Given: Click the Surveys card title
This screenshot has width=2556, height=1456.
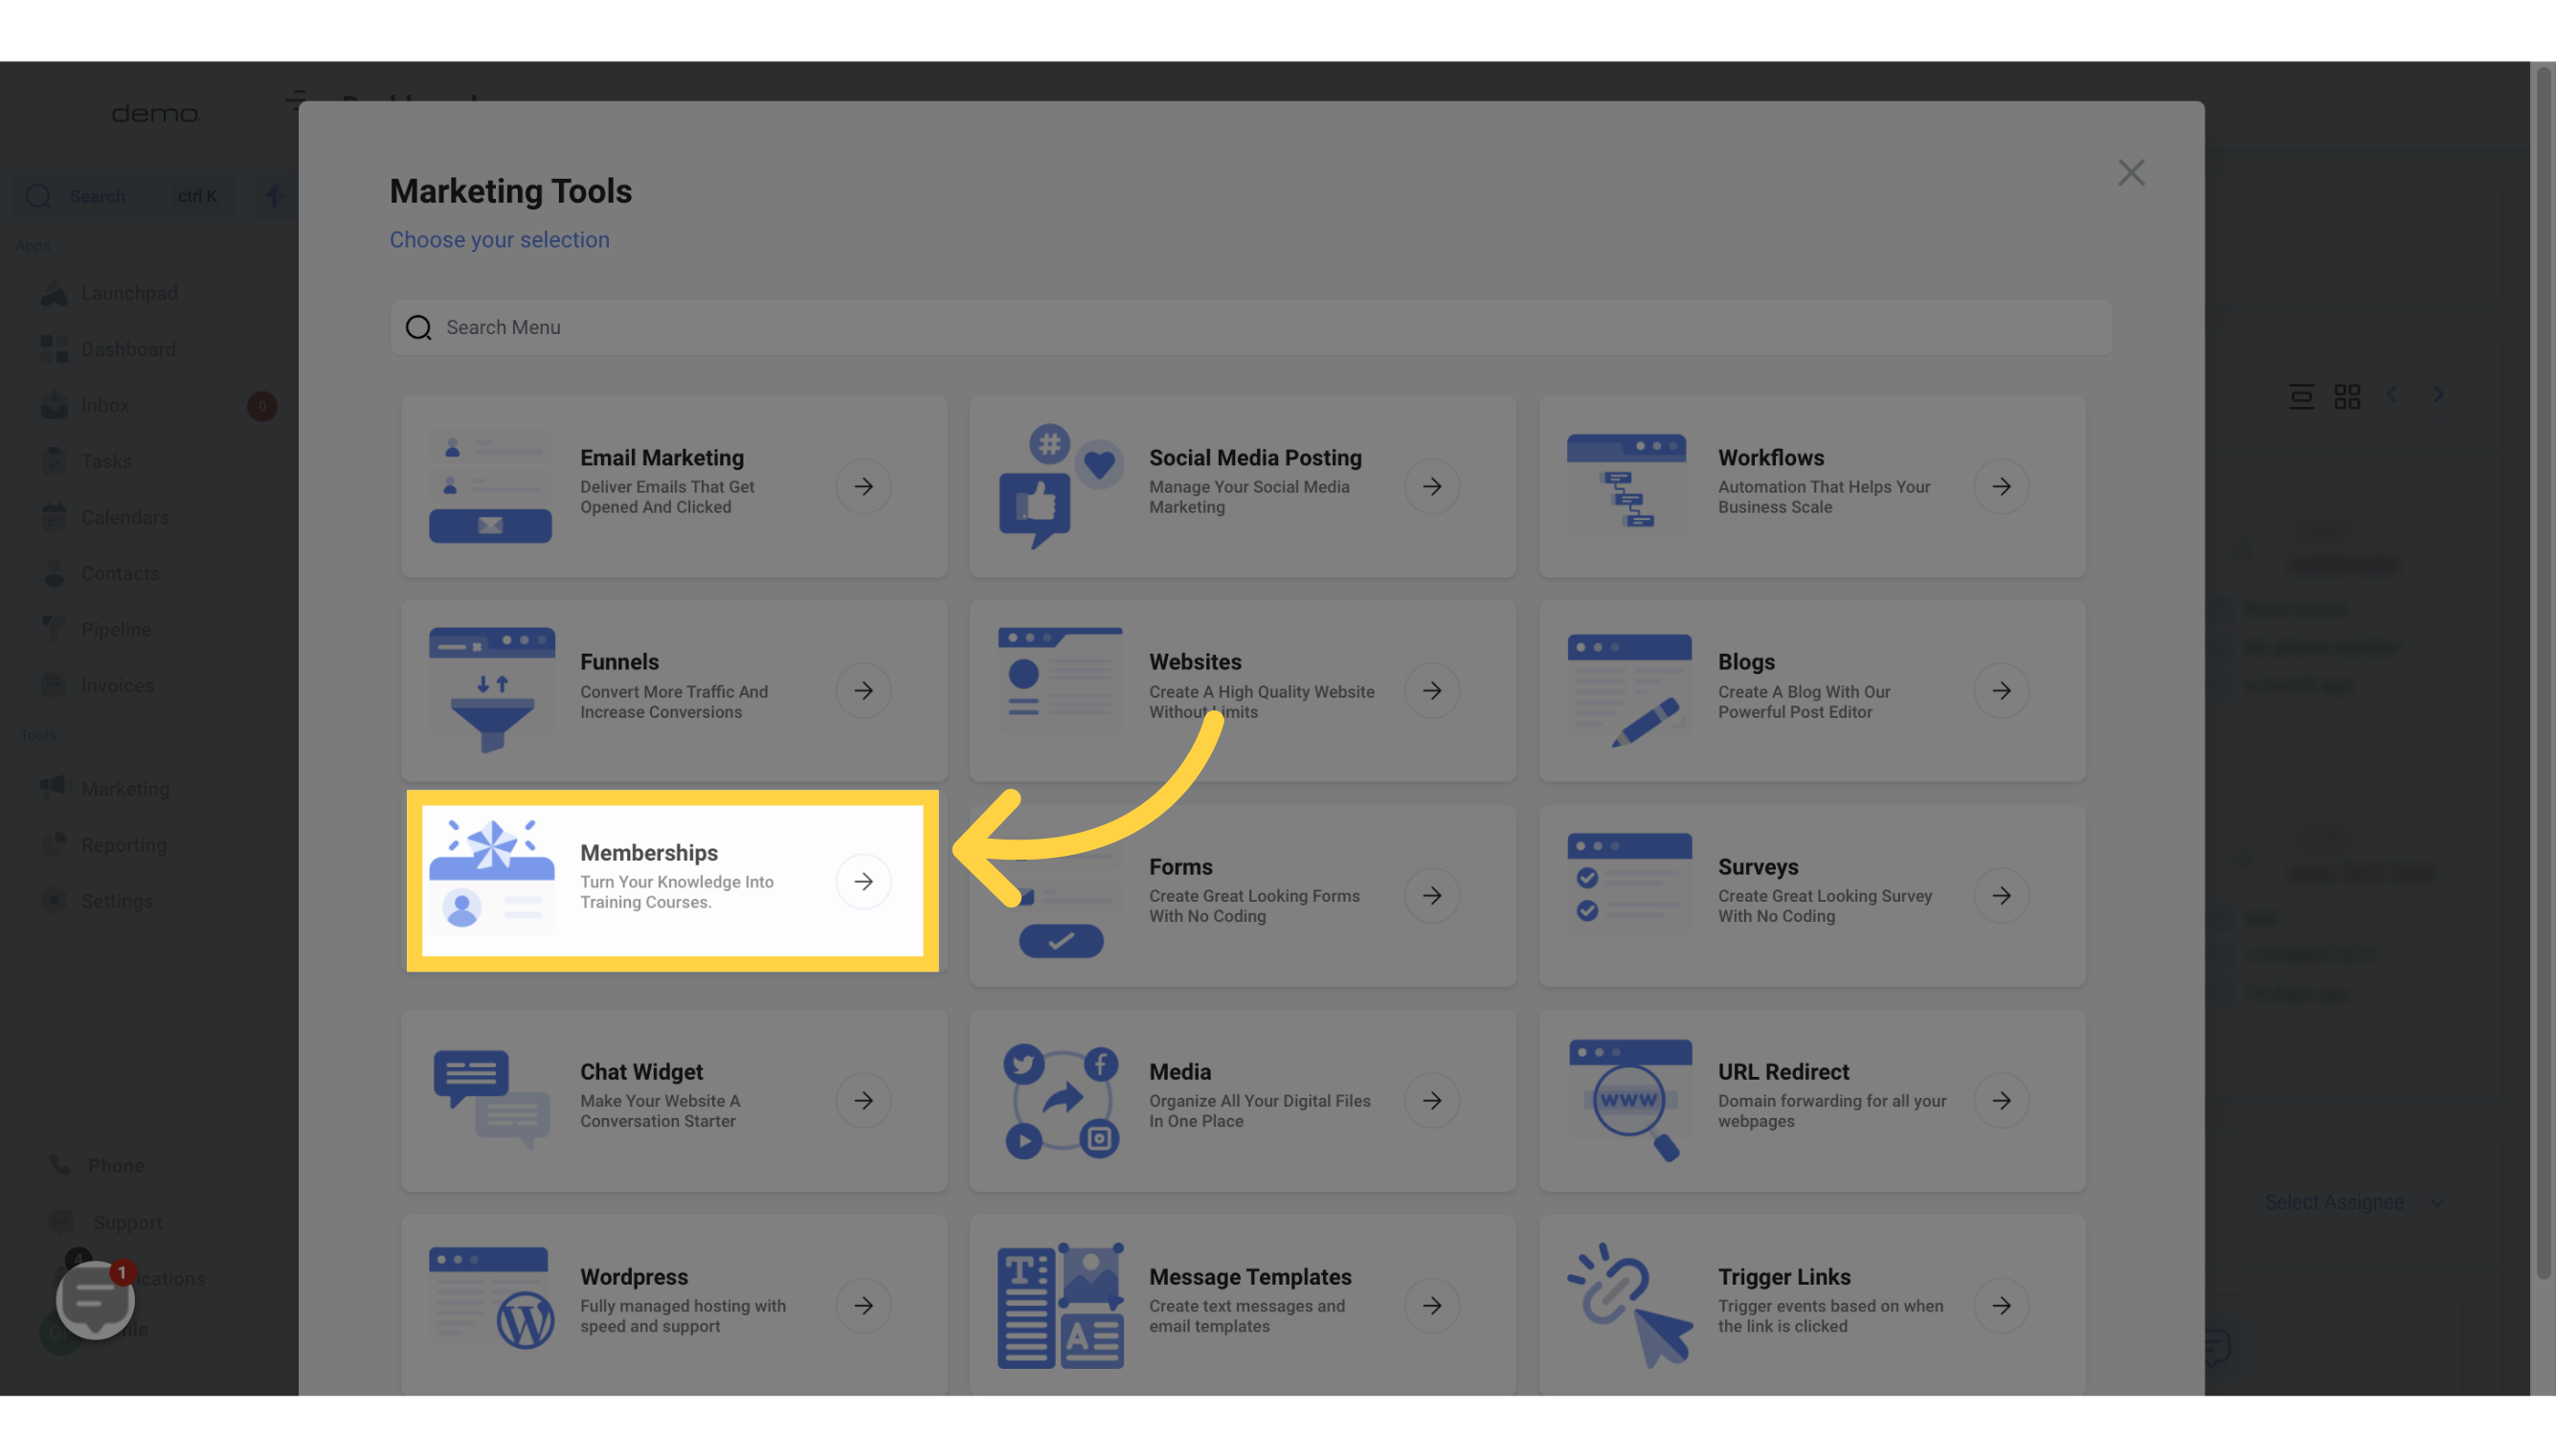Looking at the screenshot, I should (1757, 867).
